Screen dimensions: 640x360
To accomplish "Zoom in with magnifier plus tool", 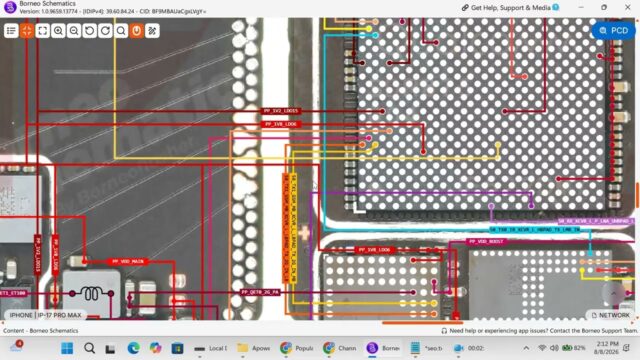I will pos(58,31).
